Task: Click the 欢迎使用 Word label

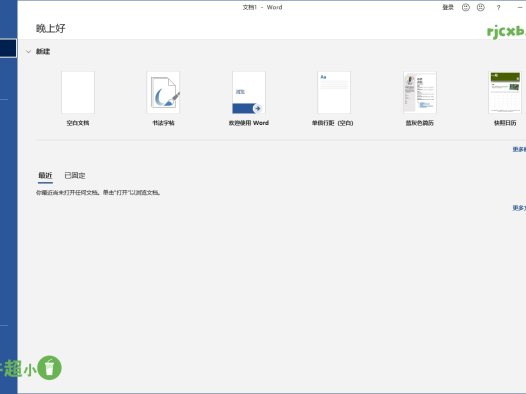Action: [x=249, y=123]
